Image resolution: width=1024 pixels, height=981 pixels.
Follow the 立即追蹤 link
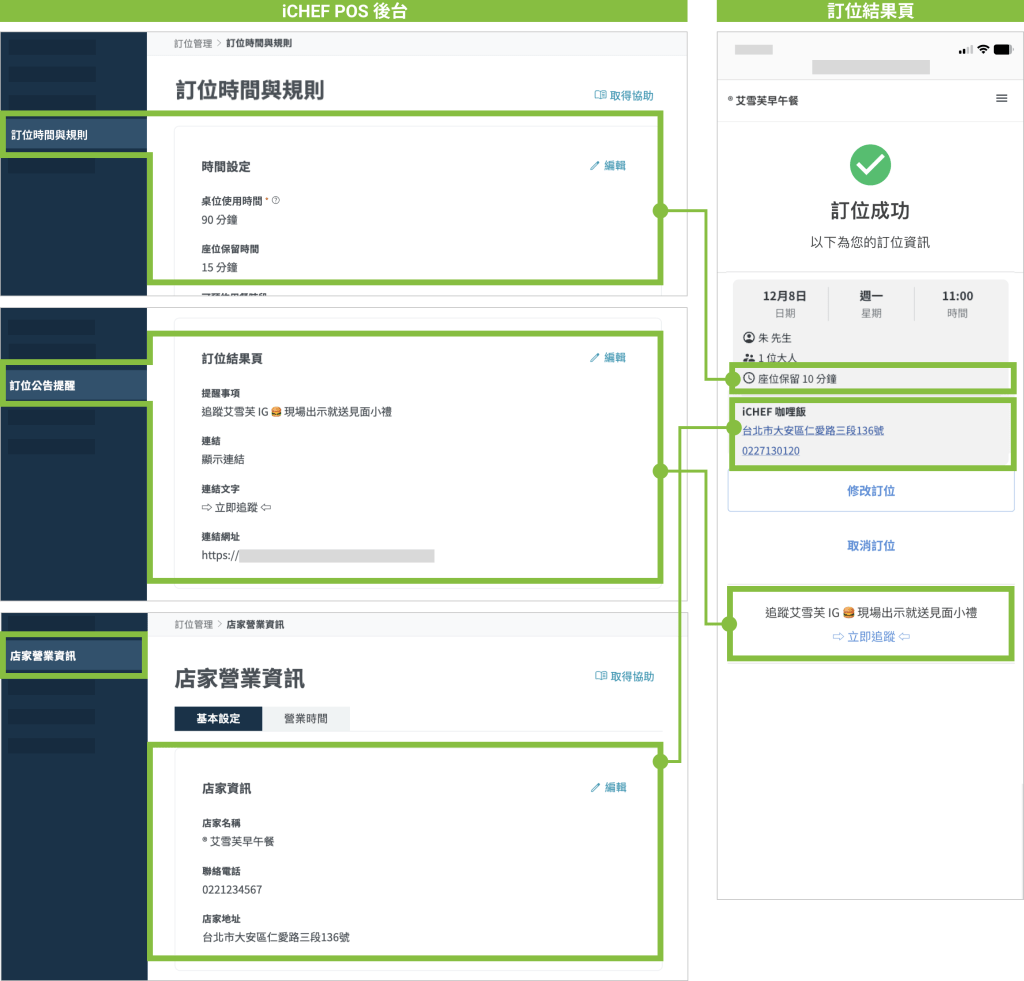(870, 637)
